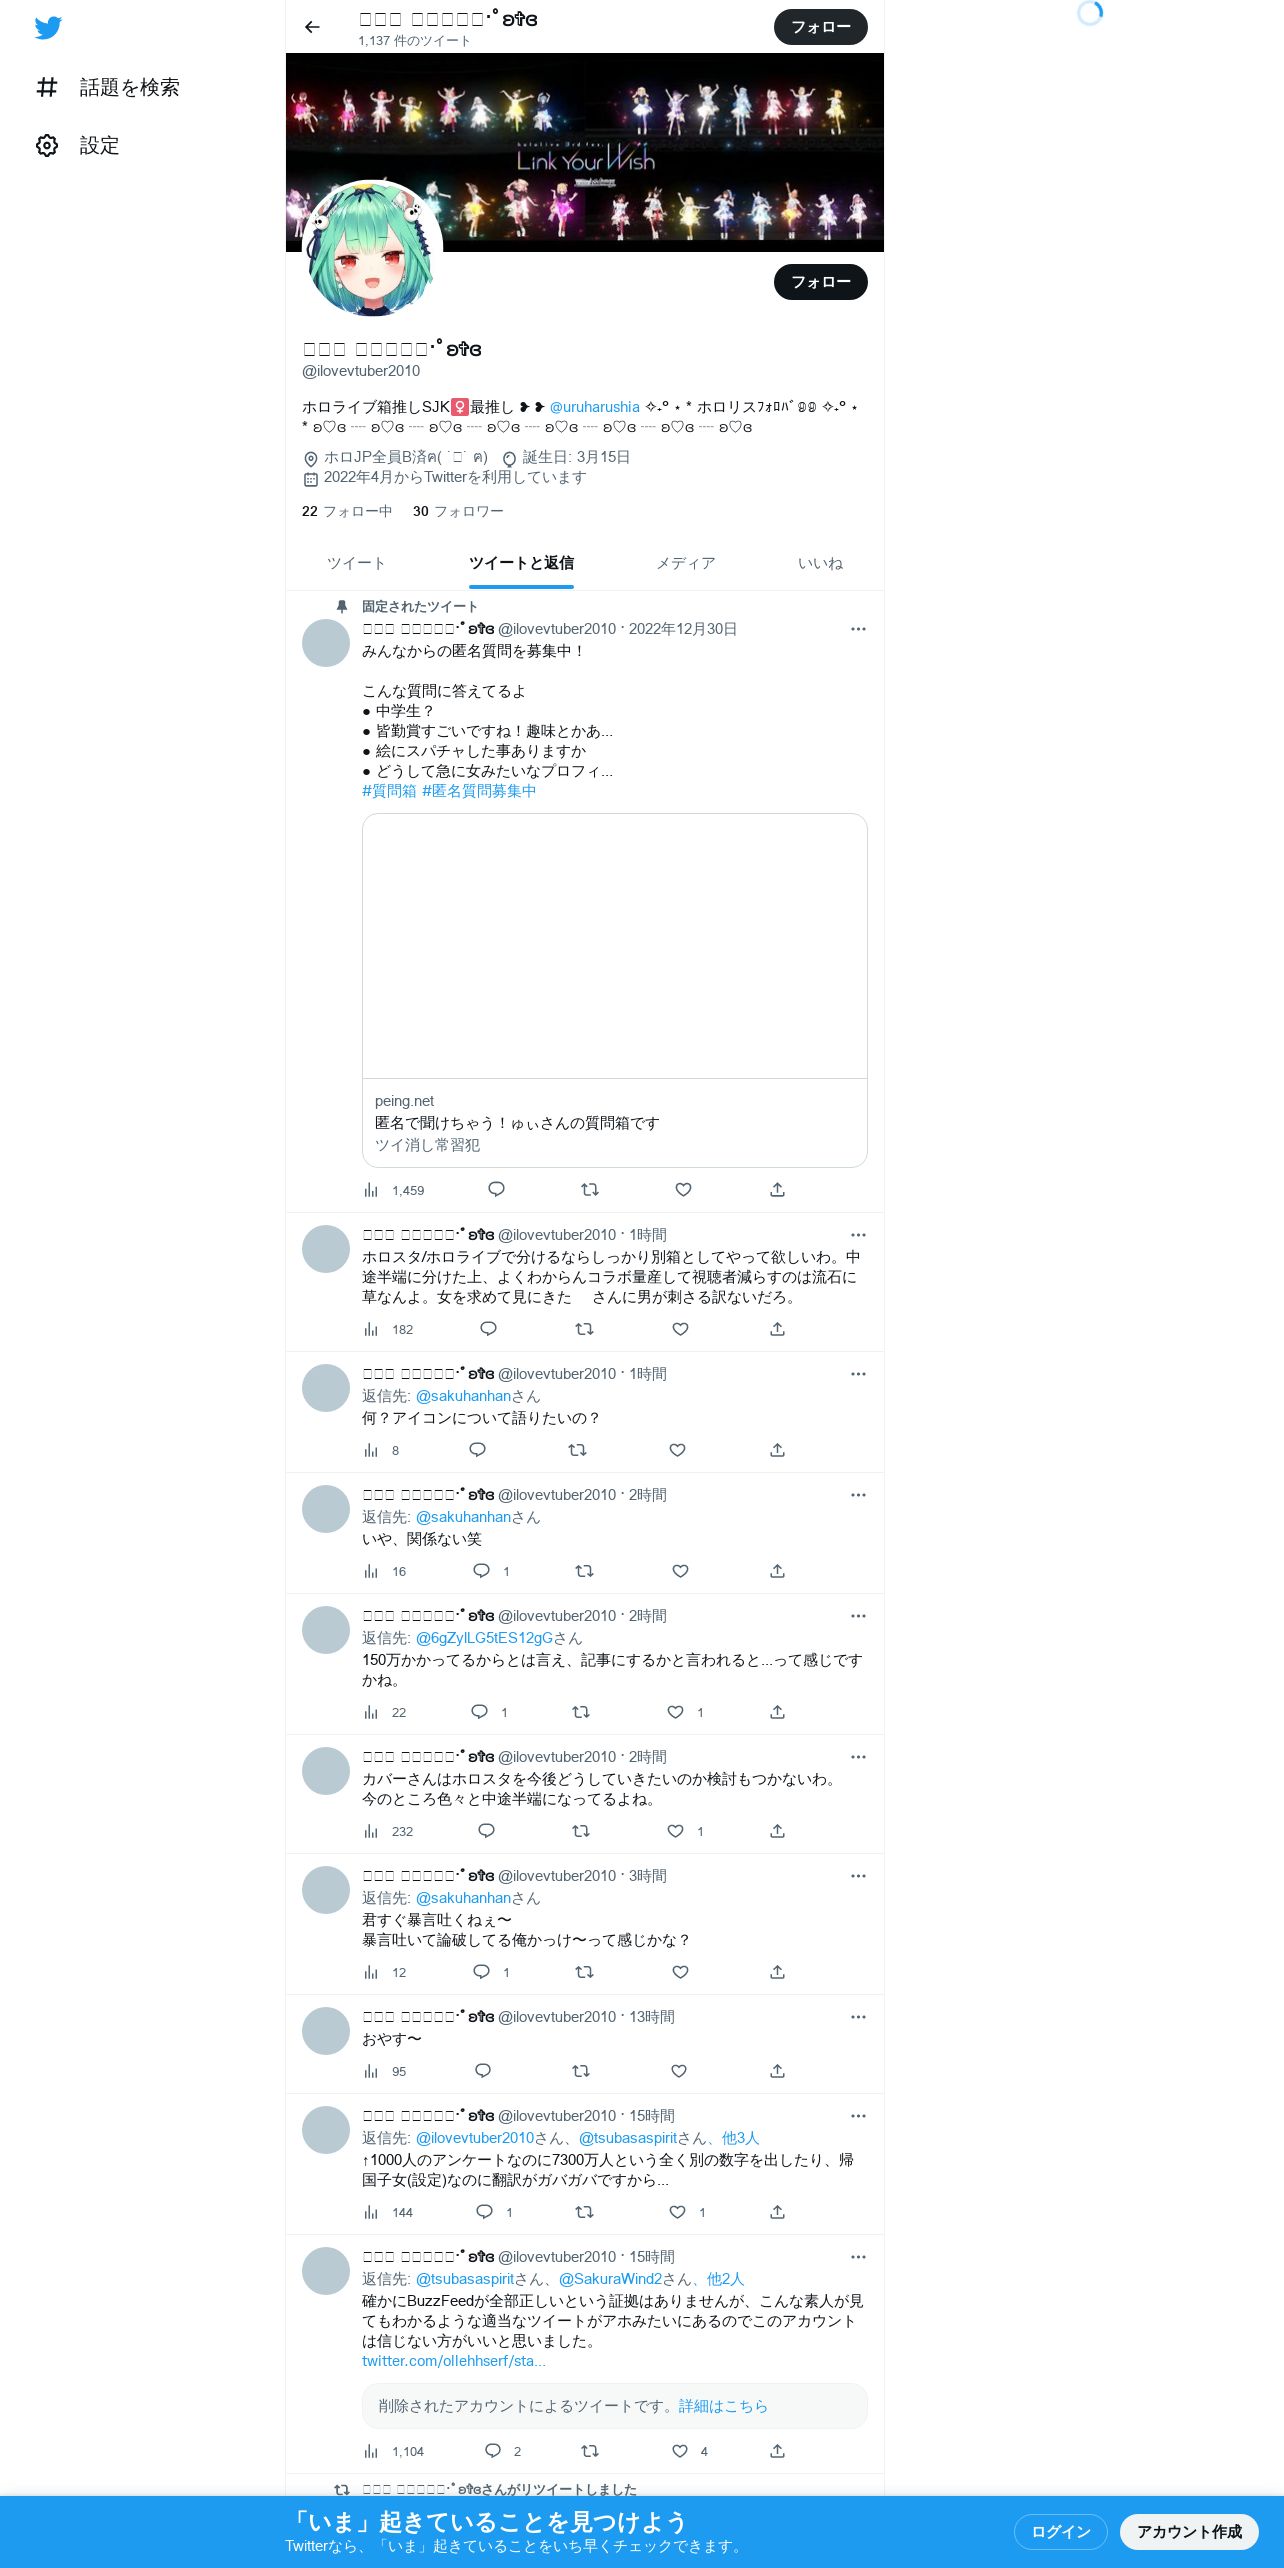Switch to the いいね tab
This screenshot has height=2568, width=1284.
point(820,563)
